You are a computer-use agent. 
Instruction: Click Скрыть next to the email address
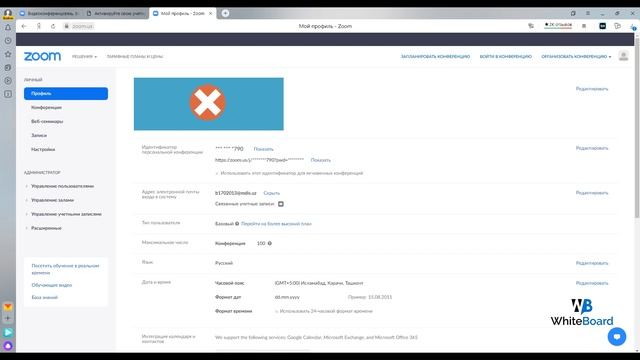[271, 193]
